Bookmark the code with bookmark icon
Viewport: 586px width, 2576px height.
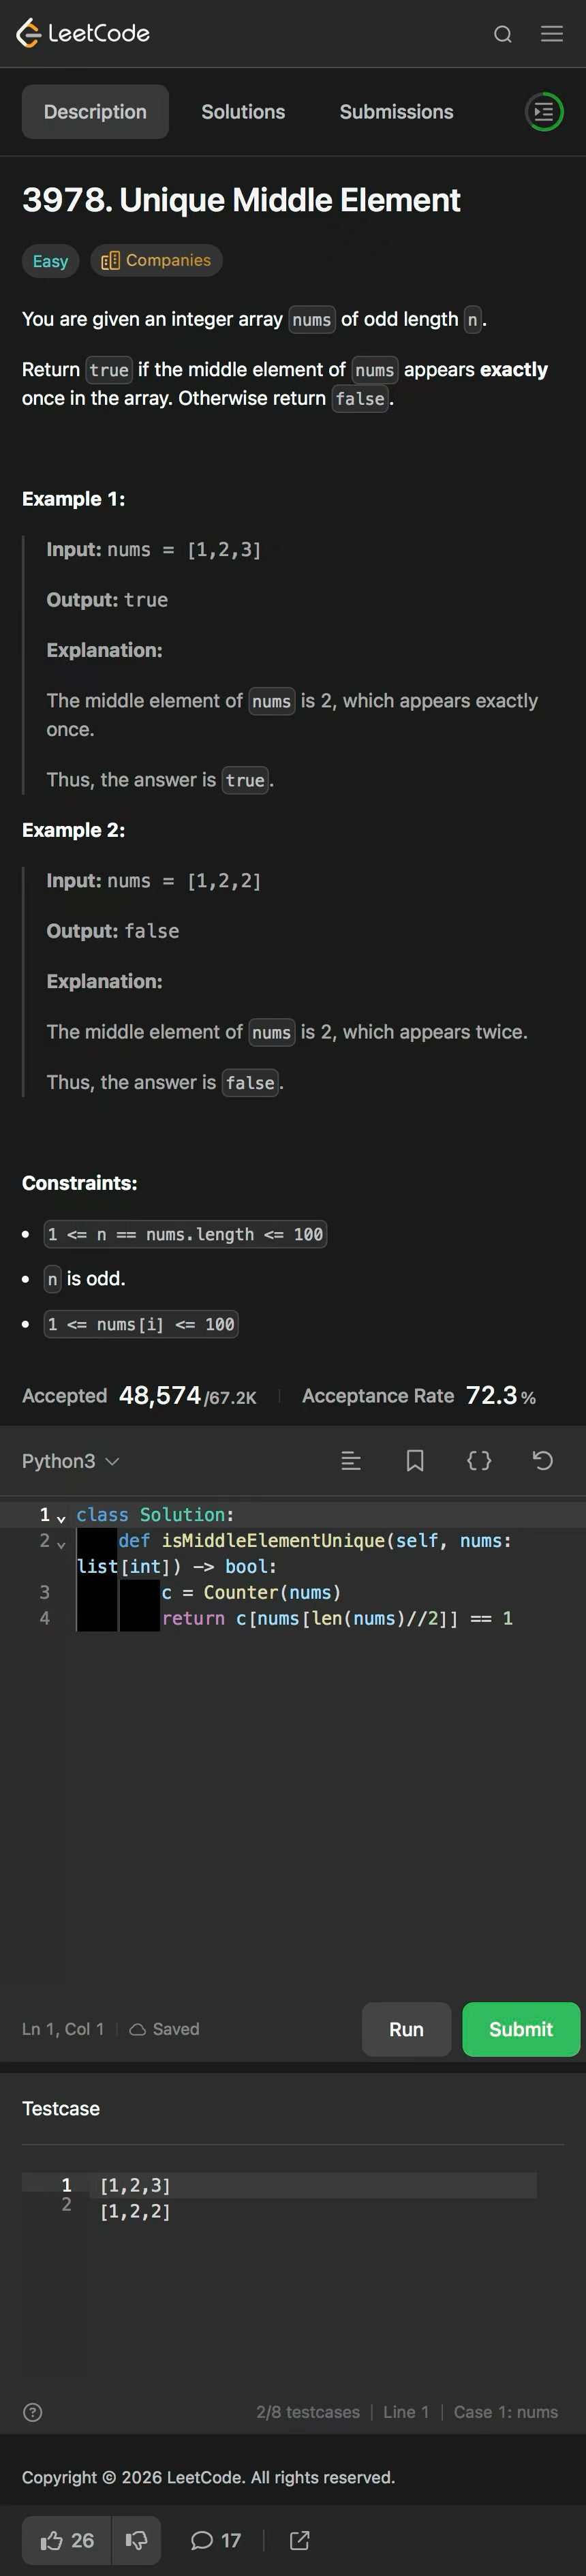(x=415, y=1461)
